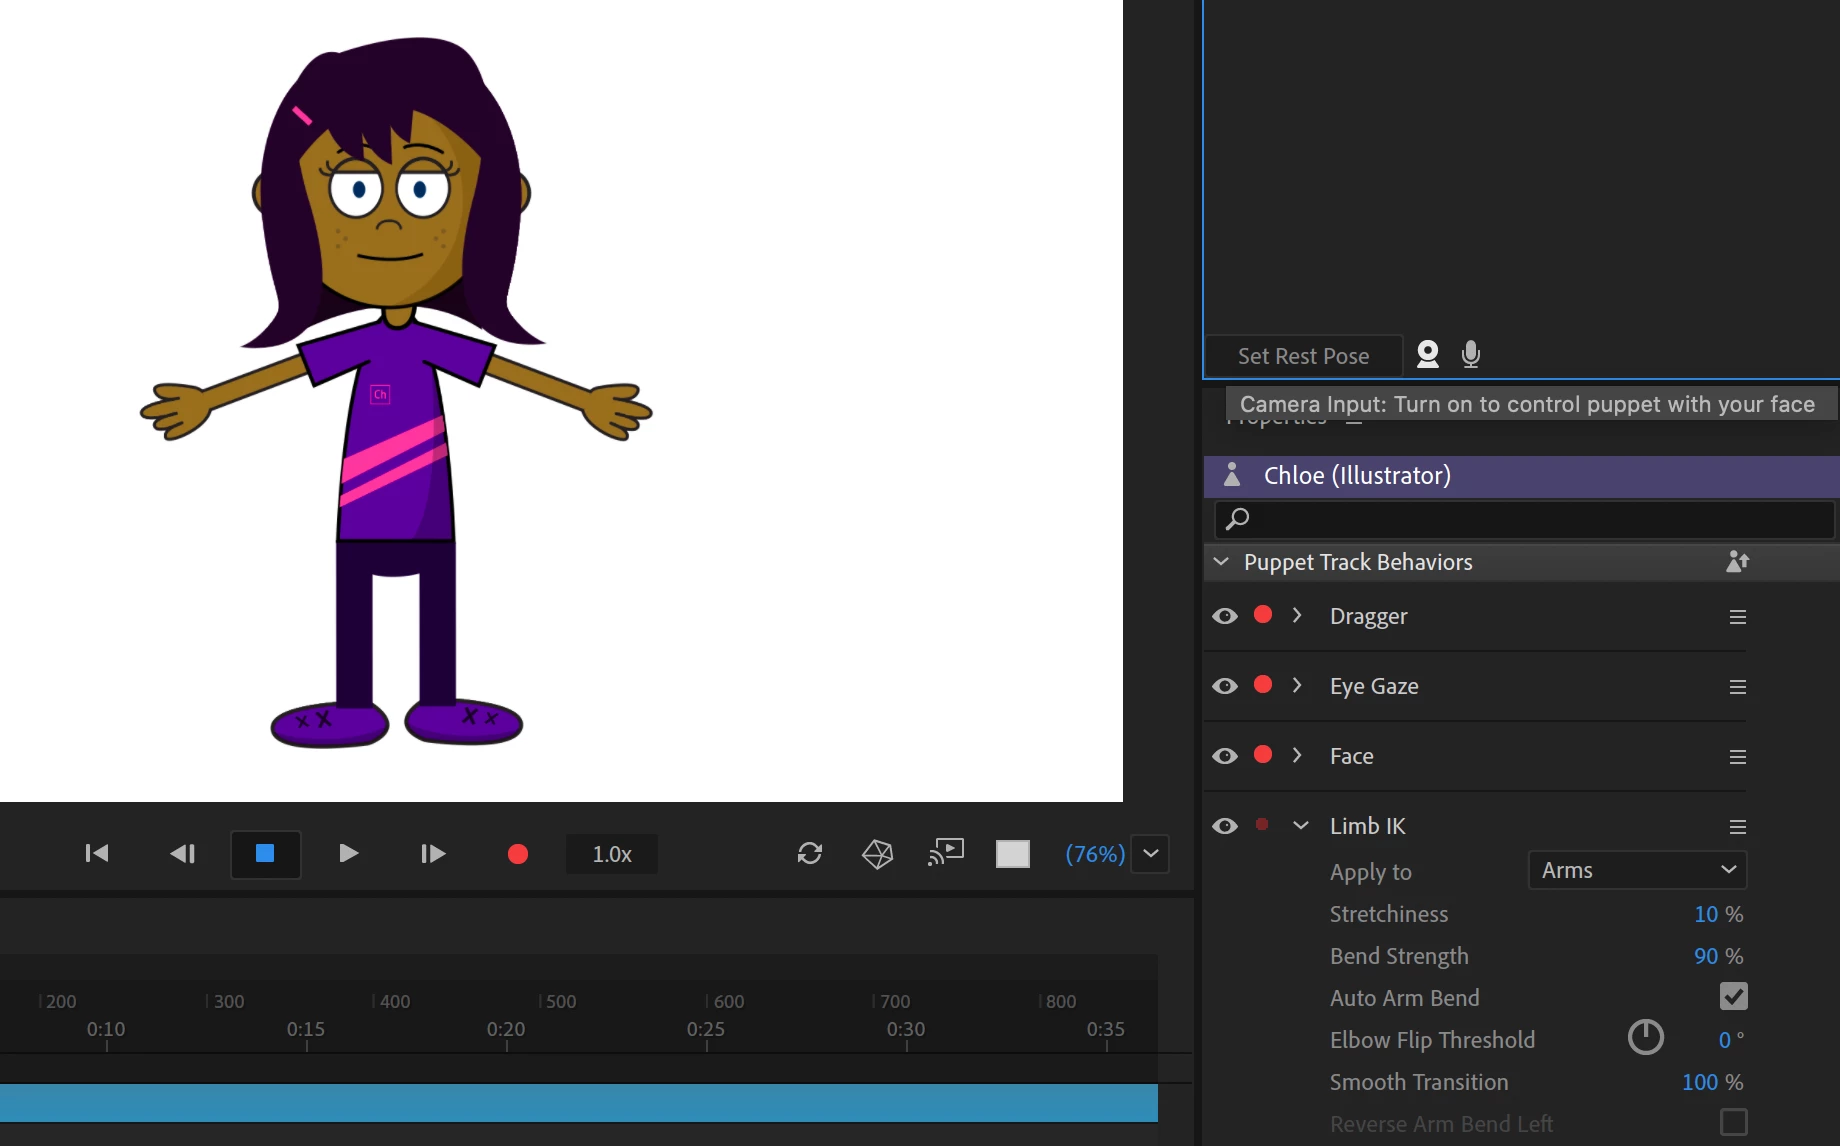This screenshot has width=1840, height=1146.
Task: Click Smooth Transition value 100
Action: [x=1700, y=1082]
